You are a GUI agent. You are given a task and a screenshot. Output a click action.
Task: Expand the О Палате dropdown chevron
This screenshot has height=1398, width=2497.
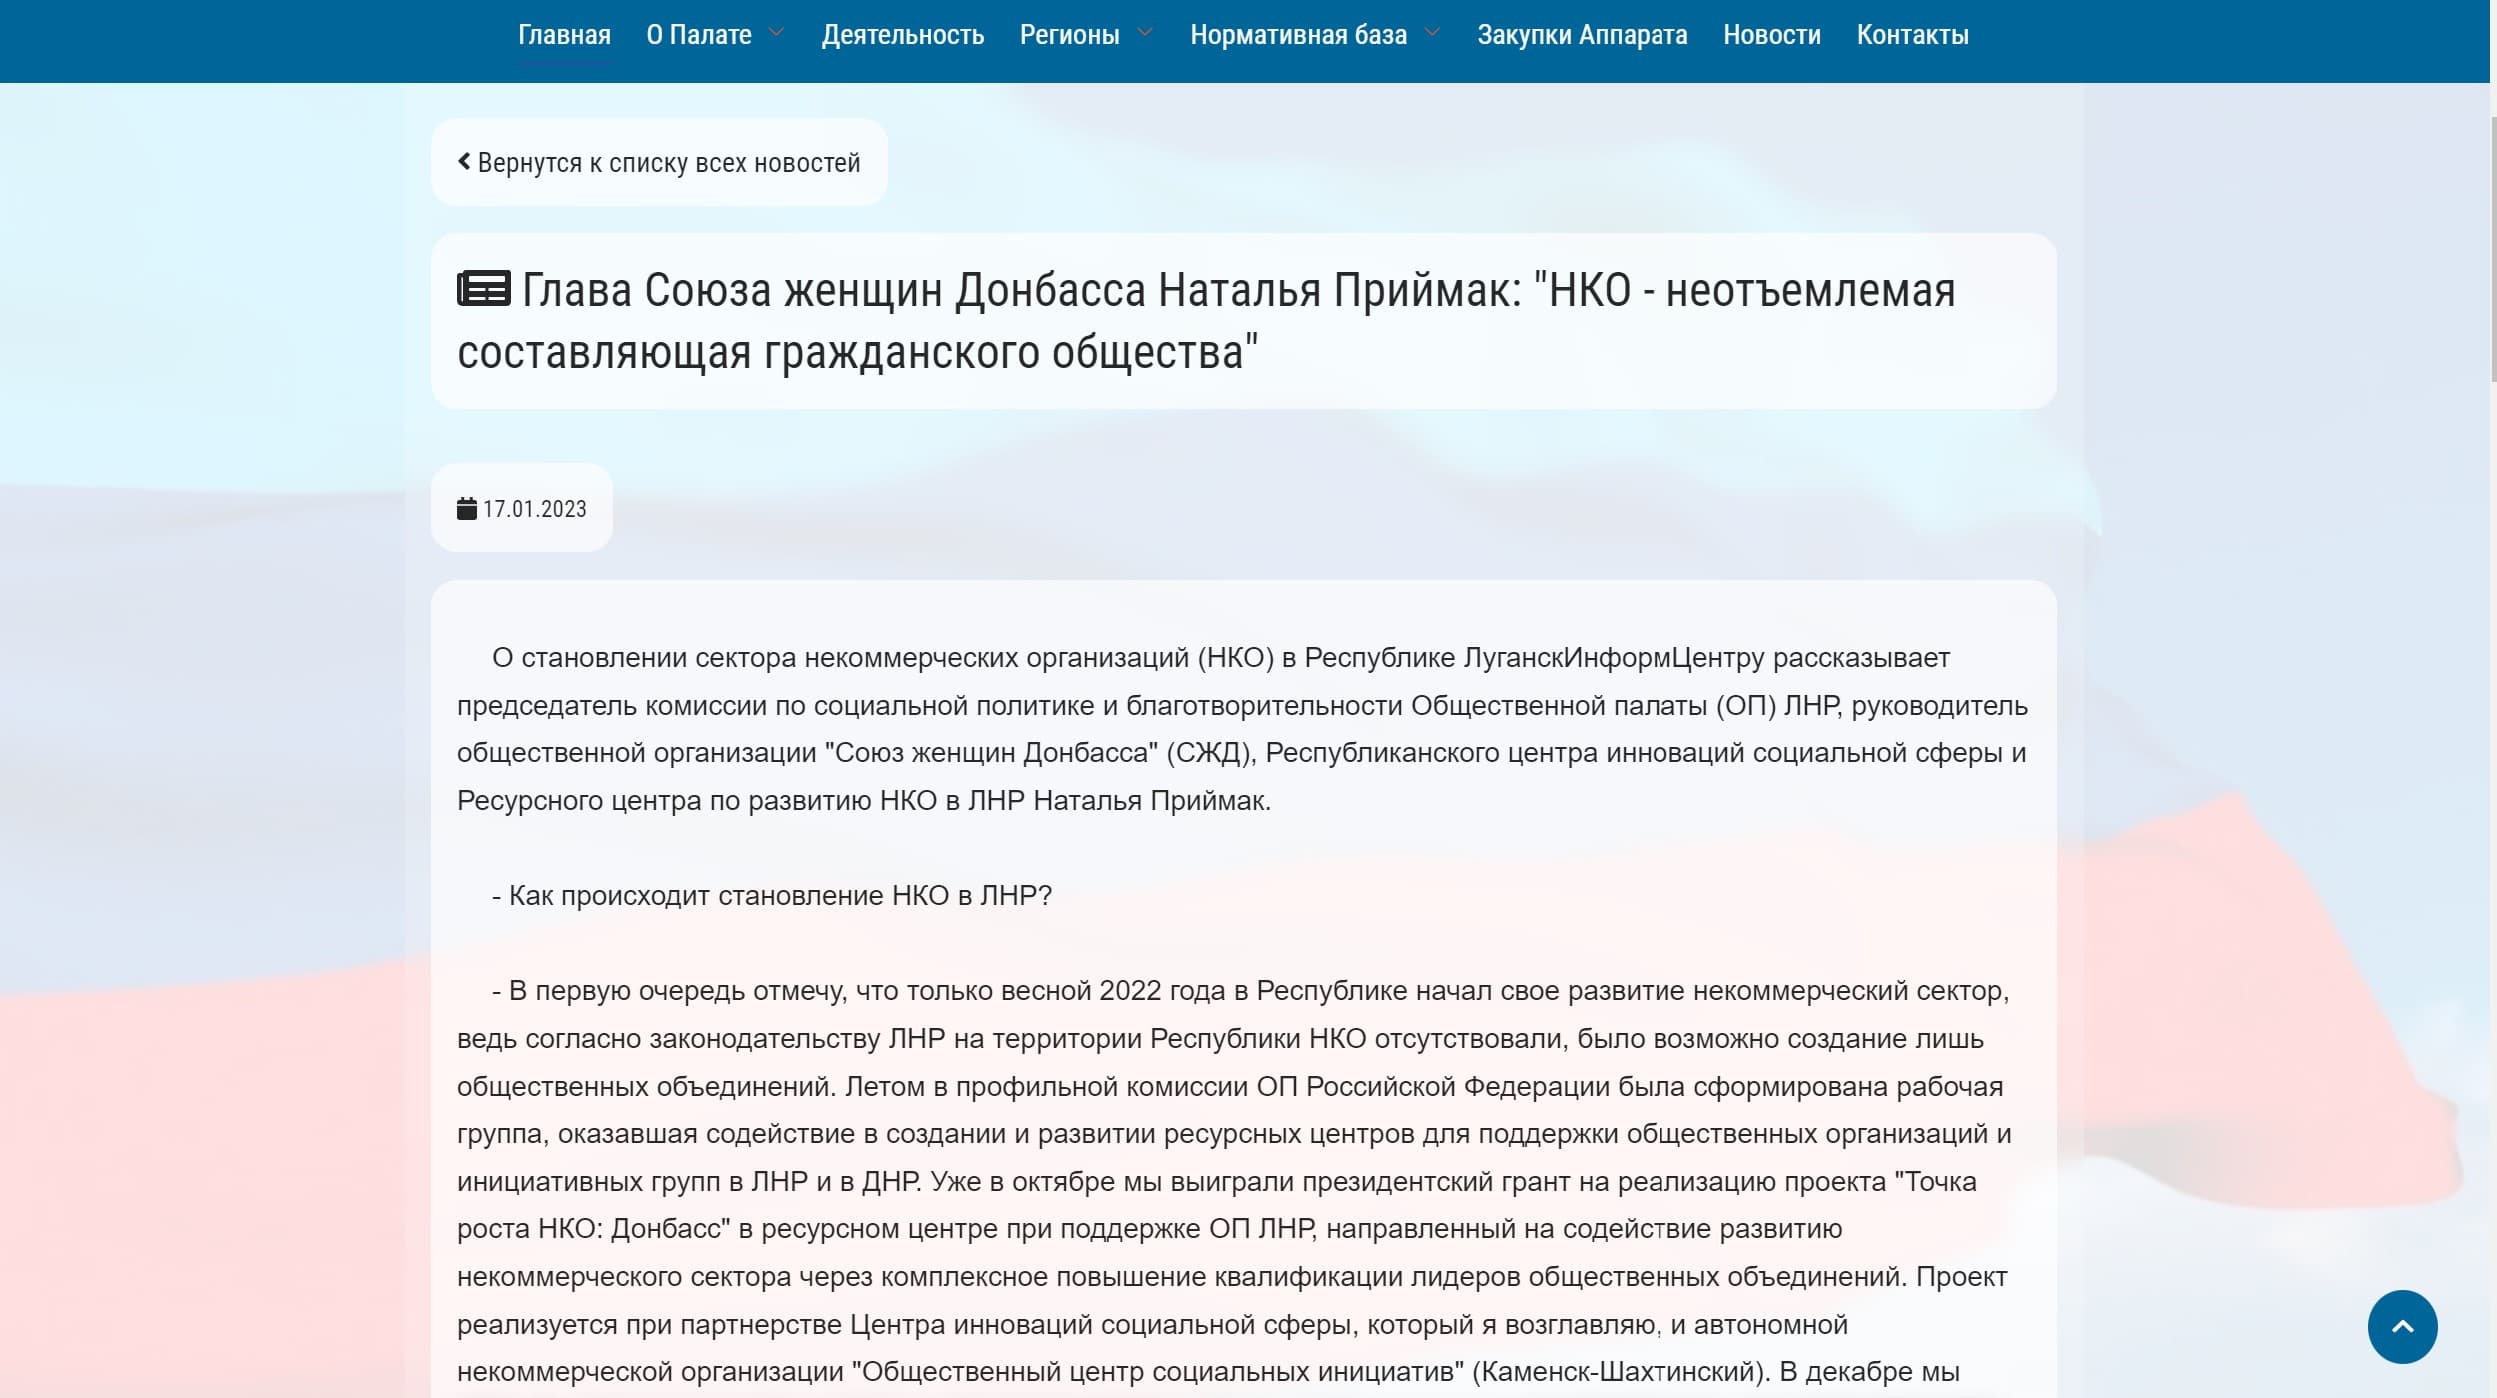pyautogui.click(x=776, y=33)
